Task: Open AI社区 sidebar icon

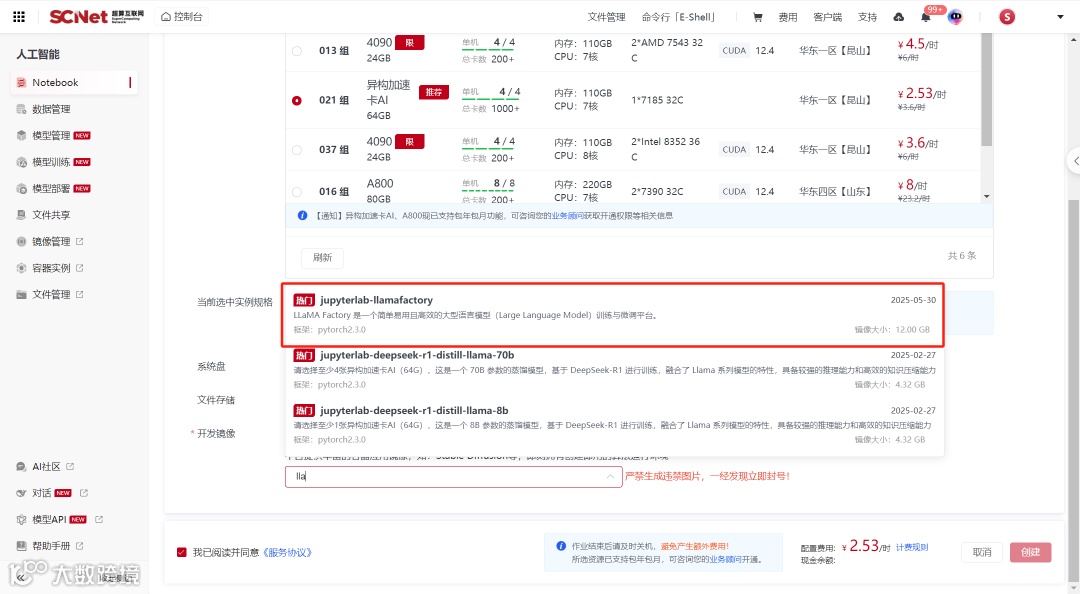Action: (21, 467)
